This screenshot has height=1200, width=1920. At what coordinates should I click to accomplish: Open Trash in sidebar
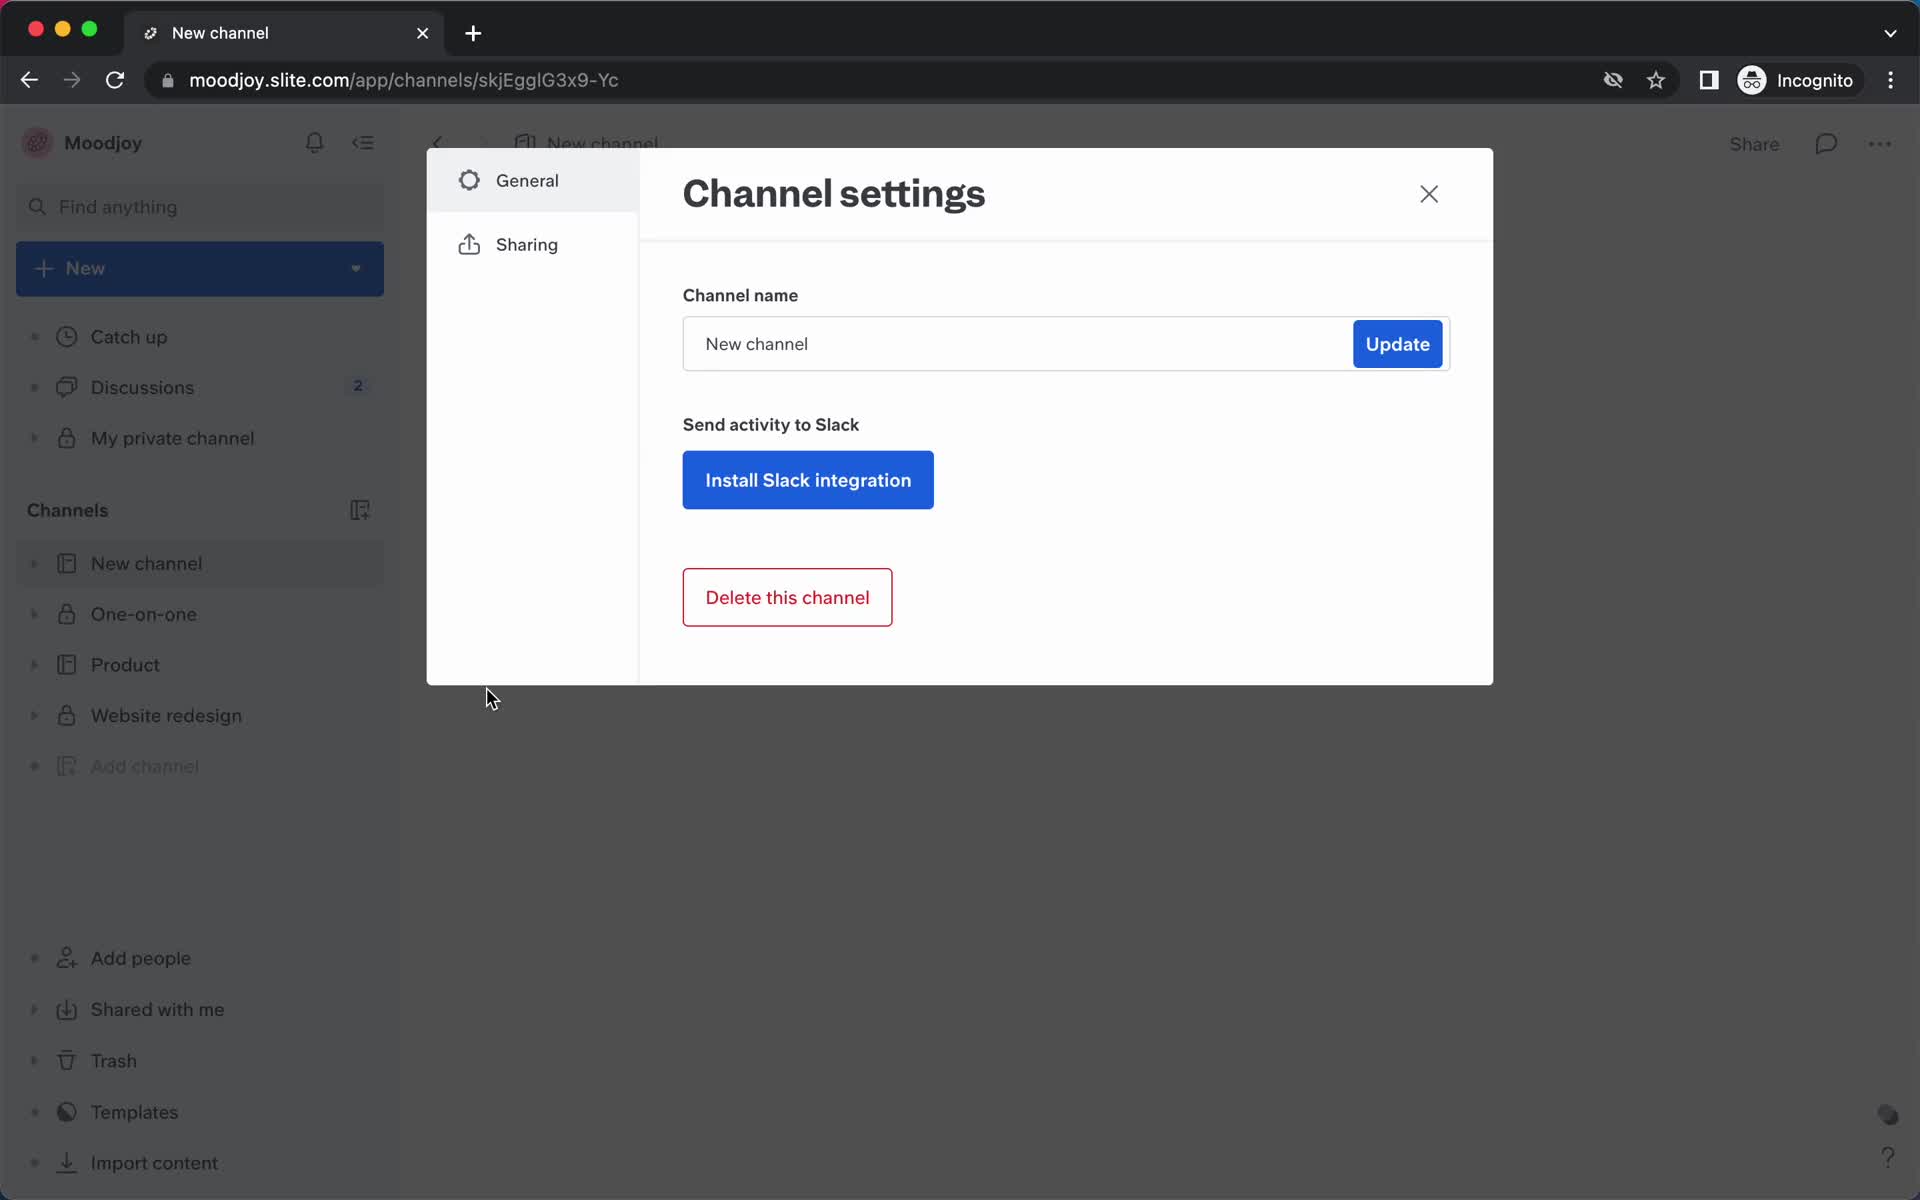tap(113, 1061)
